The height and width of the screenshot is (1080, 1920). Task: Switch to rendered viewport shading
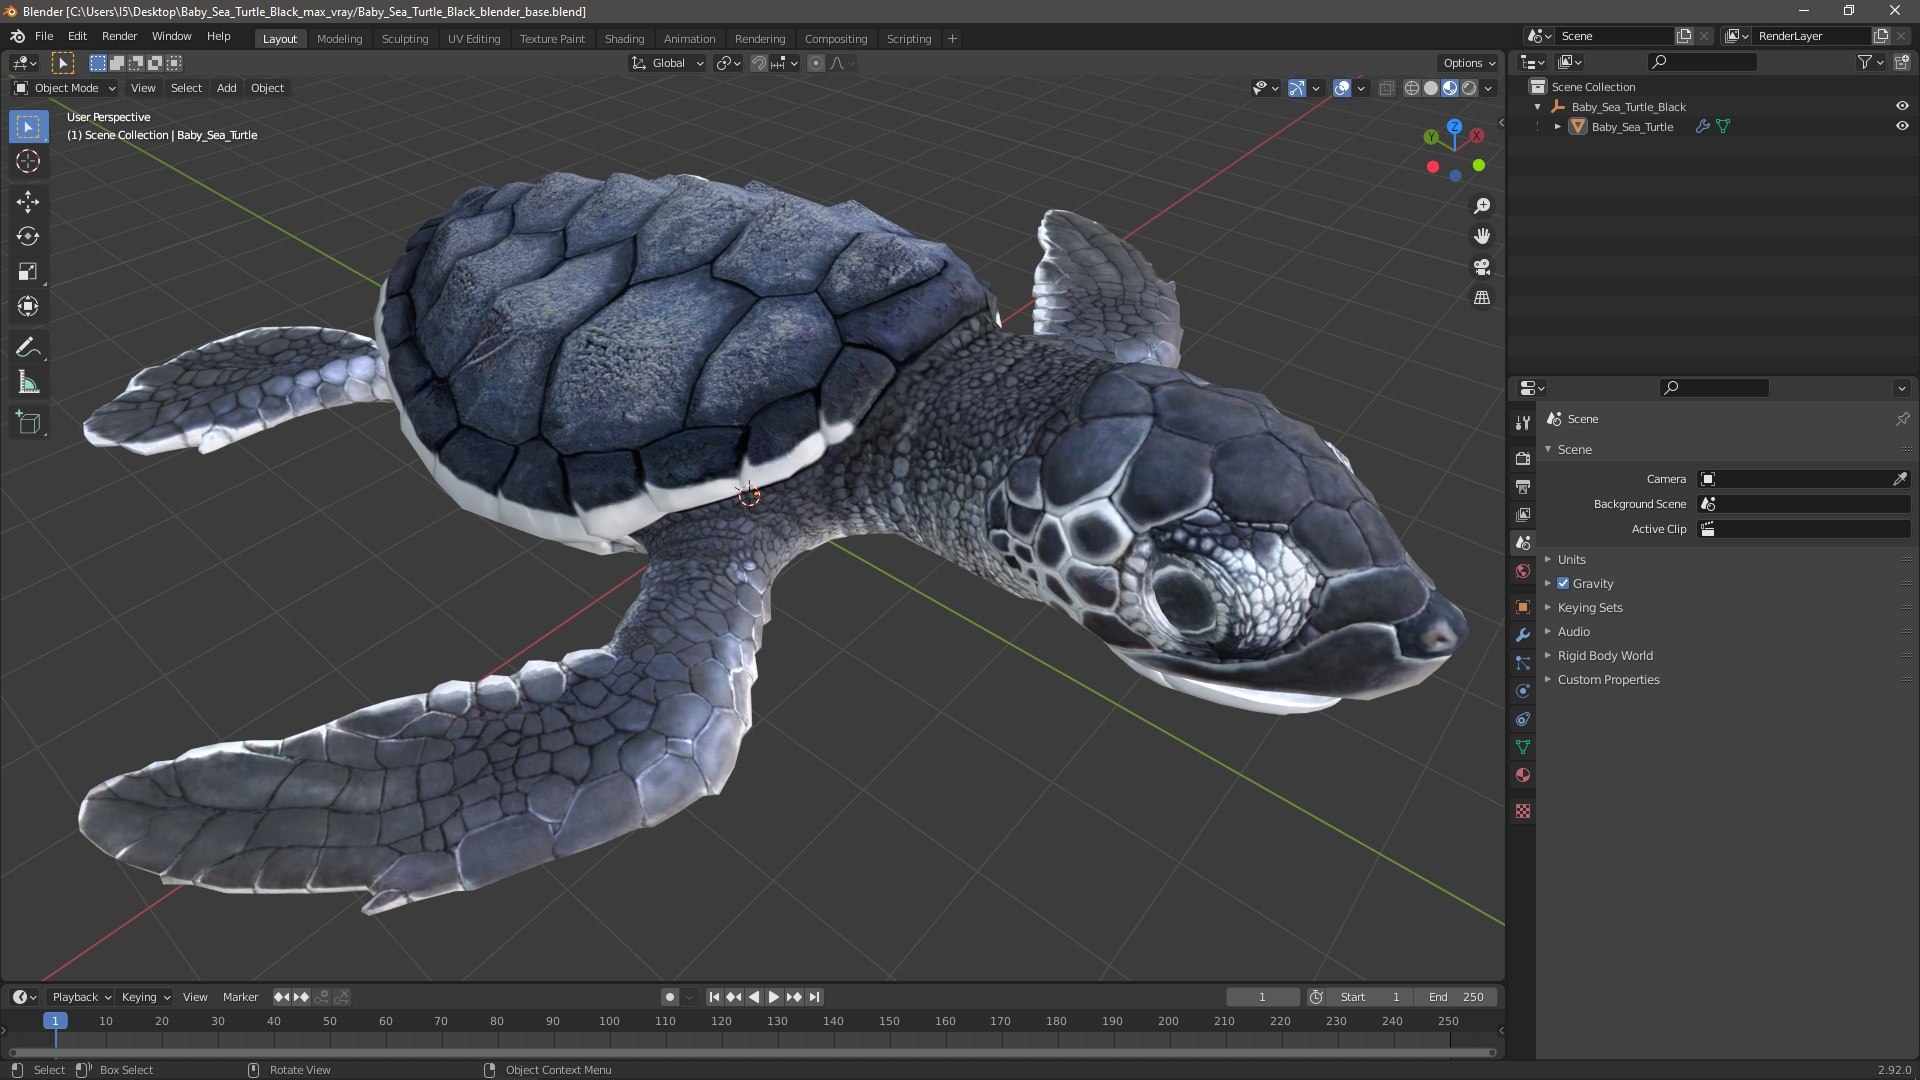pos(1469,88)
